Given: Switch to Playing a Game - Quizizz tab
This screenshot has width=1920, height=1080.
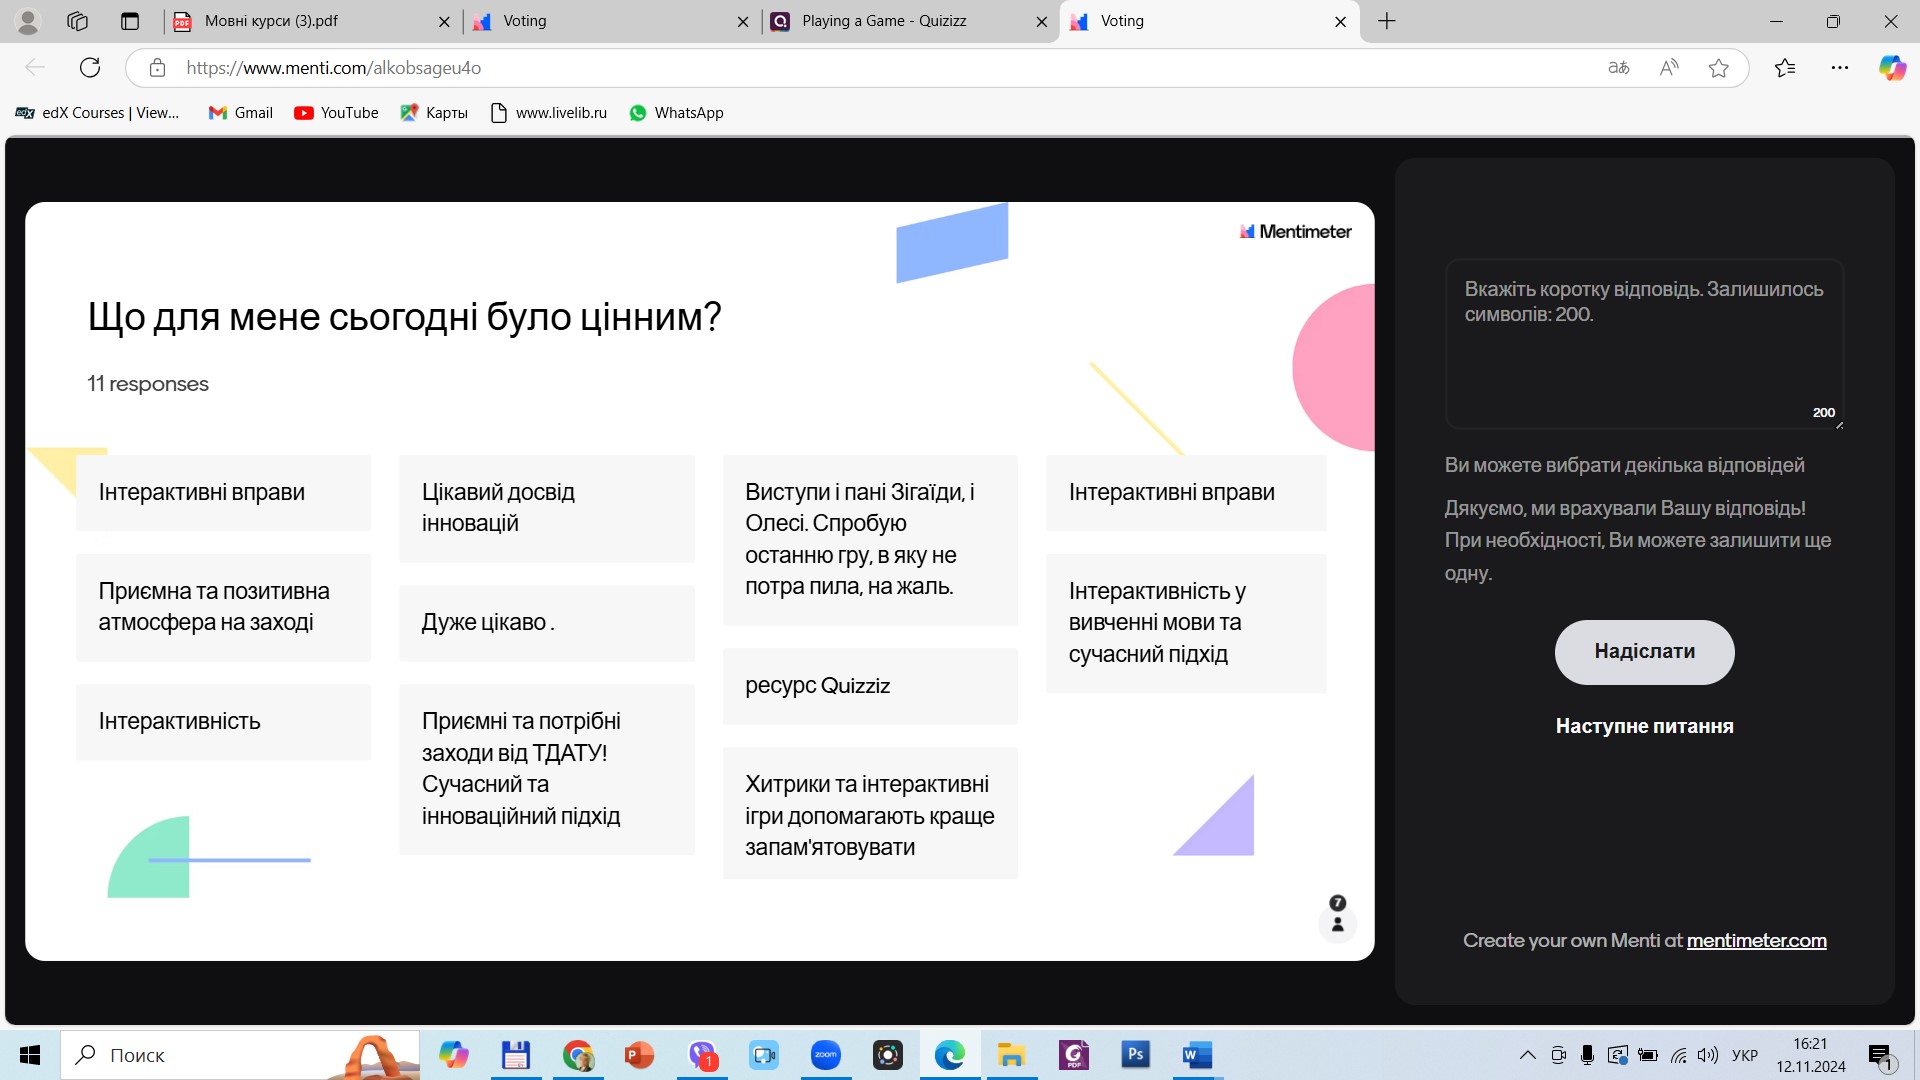Looking at the screenshot, I should tap(884, 21).
